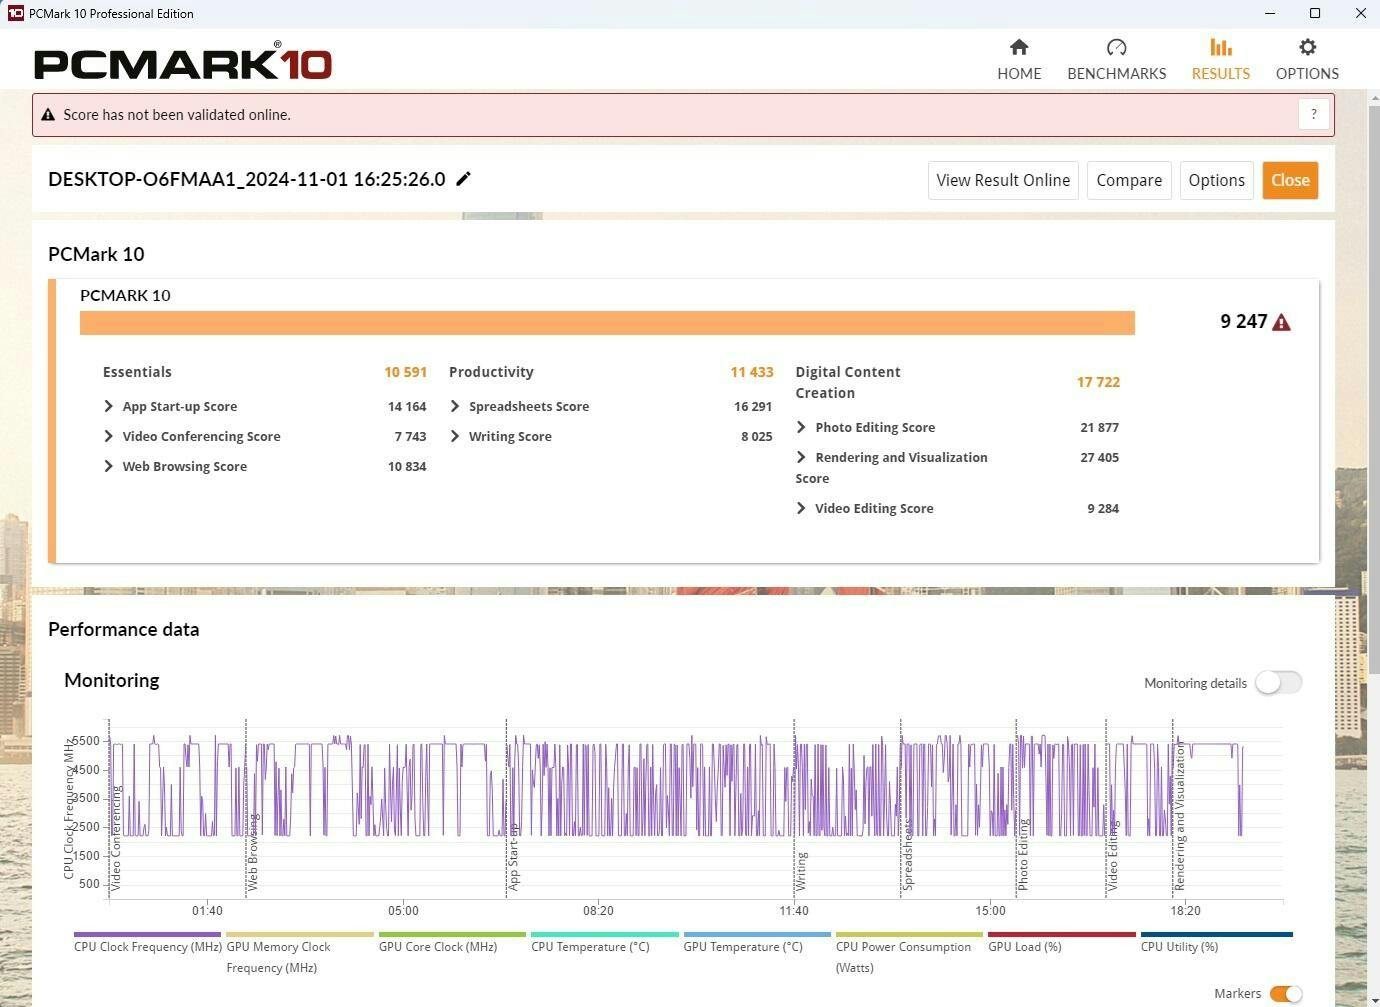Screen dimensions: 1380x1007
Task: Expand Web Browsing Score
Action: [x=108, y=466]
